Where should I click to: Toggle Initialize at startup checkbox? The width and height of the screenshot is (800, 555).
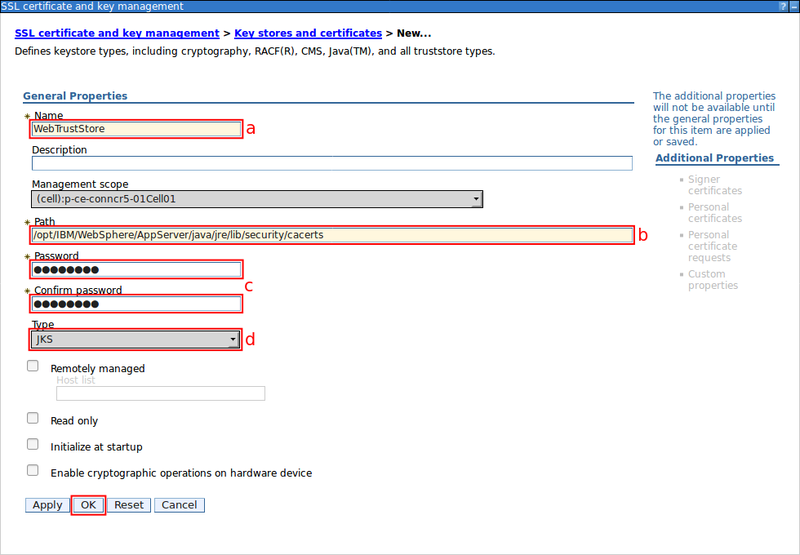click(x=33, y=445)
